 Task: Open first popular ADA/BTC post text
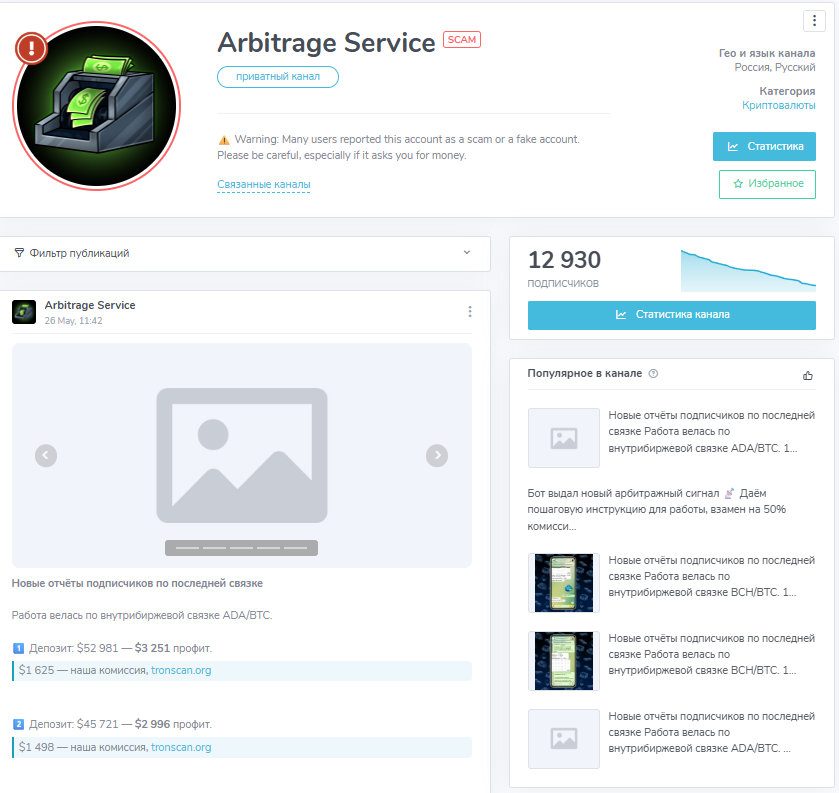[x=712, y=432]
